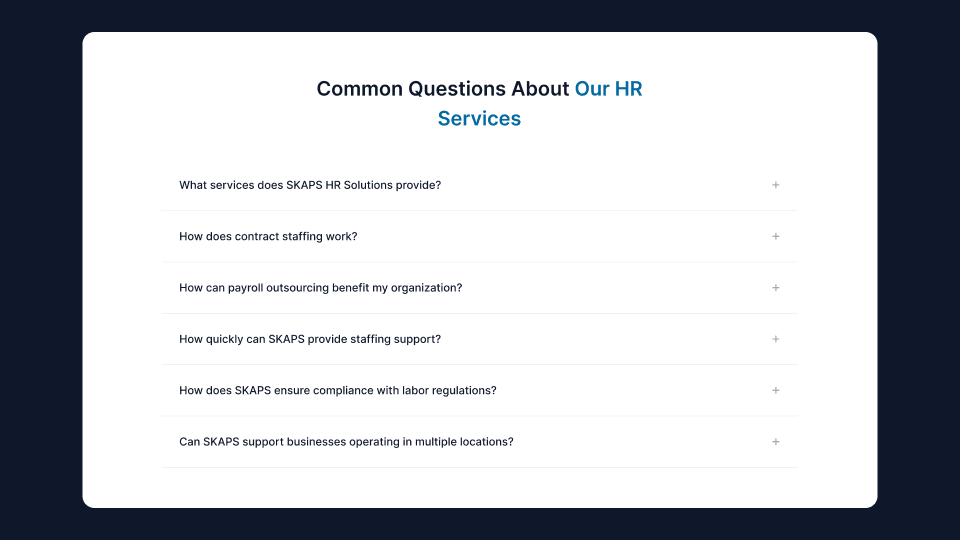Click the empty white card area below the FAQ list

click(x=479, y=488)
